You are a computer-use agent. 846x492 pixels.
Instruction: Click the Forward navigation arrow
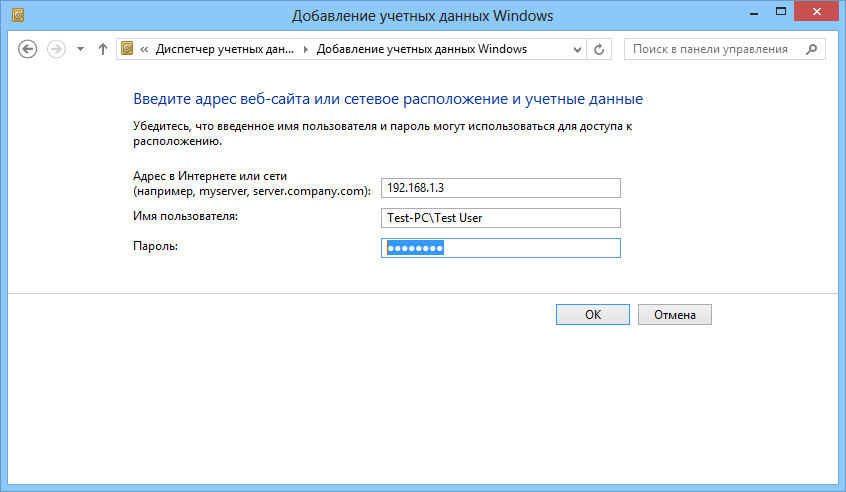(56, 49)
